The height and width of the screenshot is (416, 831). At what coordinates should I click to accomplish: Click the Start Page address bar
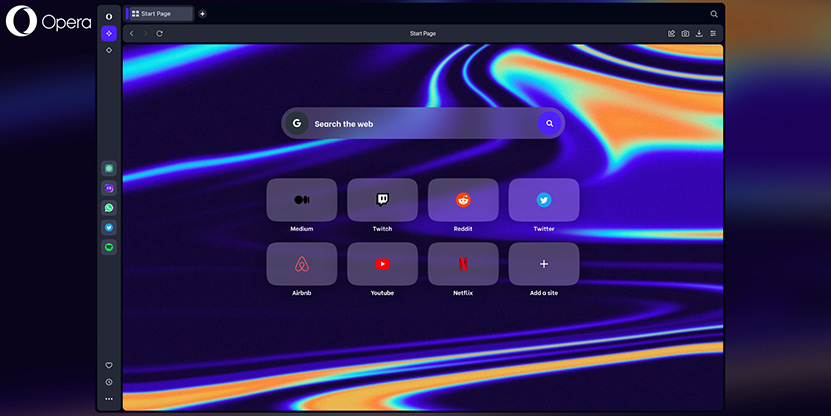tap(422, 33)
